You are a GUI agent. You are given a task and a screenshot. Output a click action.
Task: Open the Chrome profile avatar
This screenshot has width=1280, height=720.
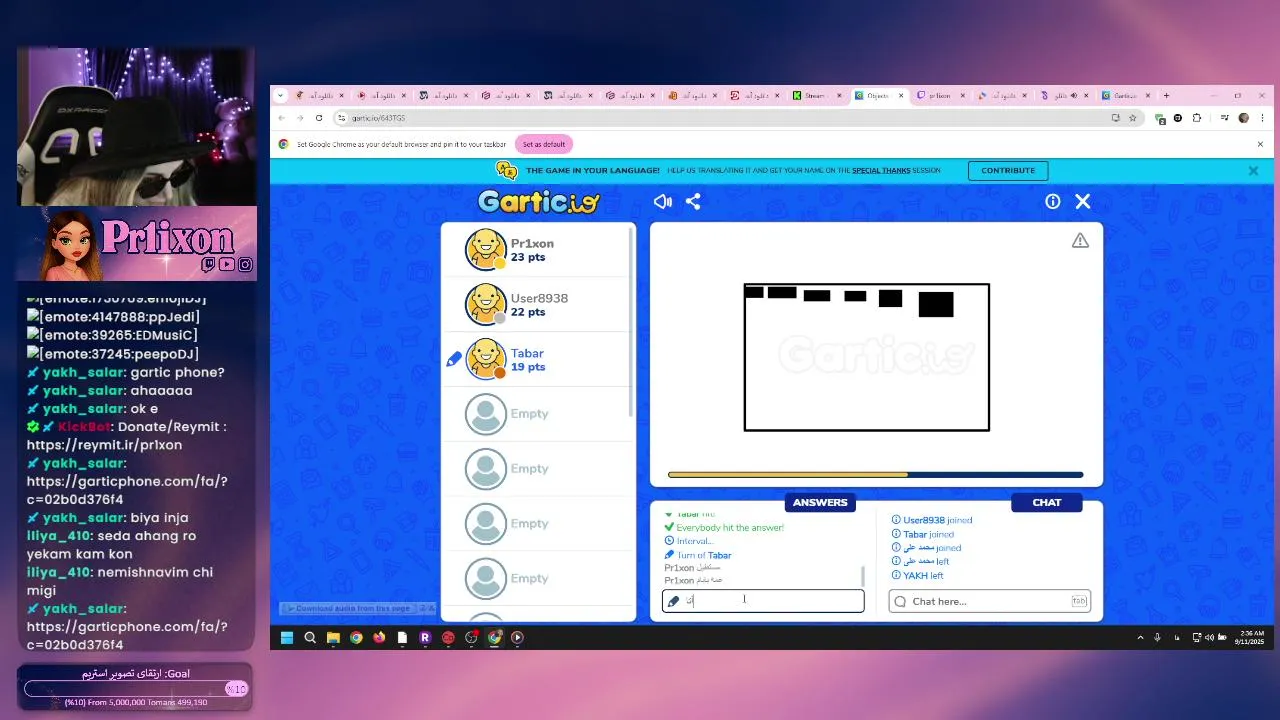[x=1244, y=118]
